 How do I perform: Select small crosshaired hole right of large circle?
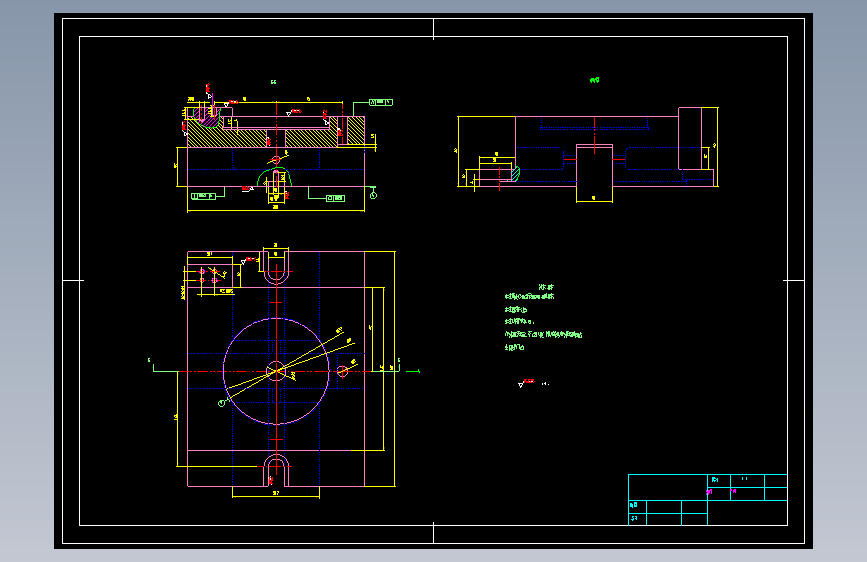click(343, 371)
